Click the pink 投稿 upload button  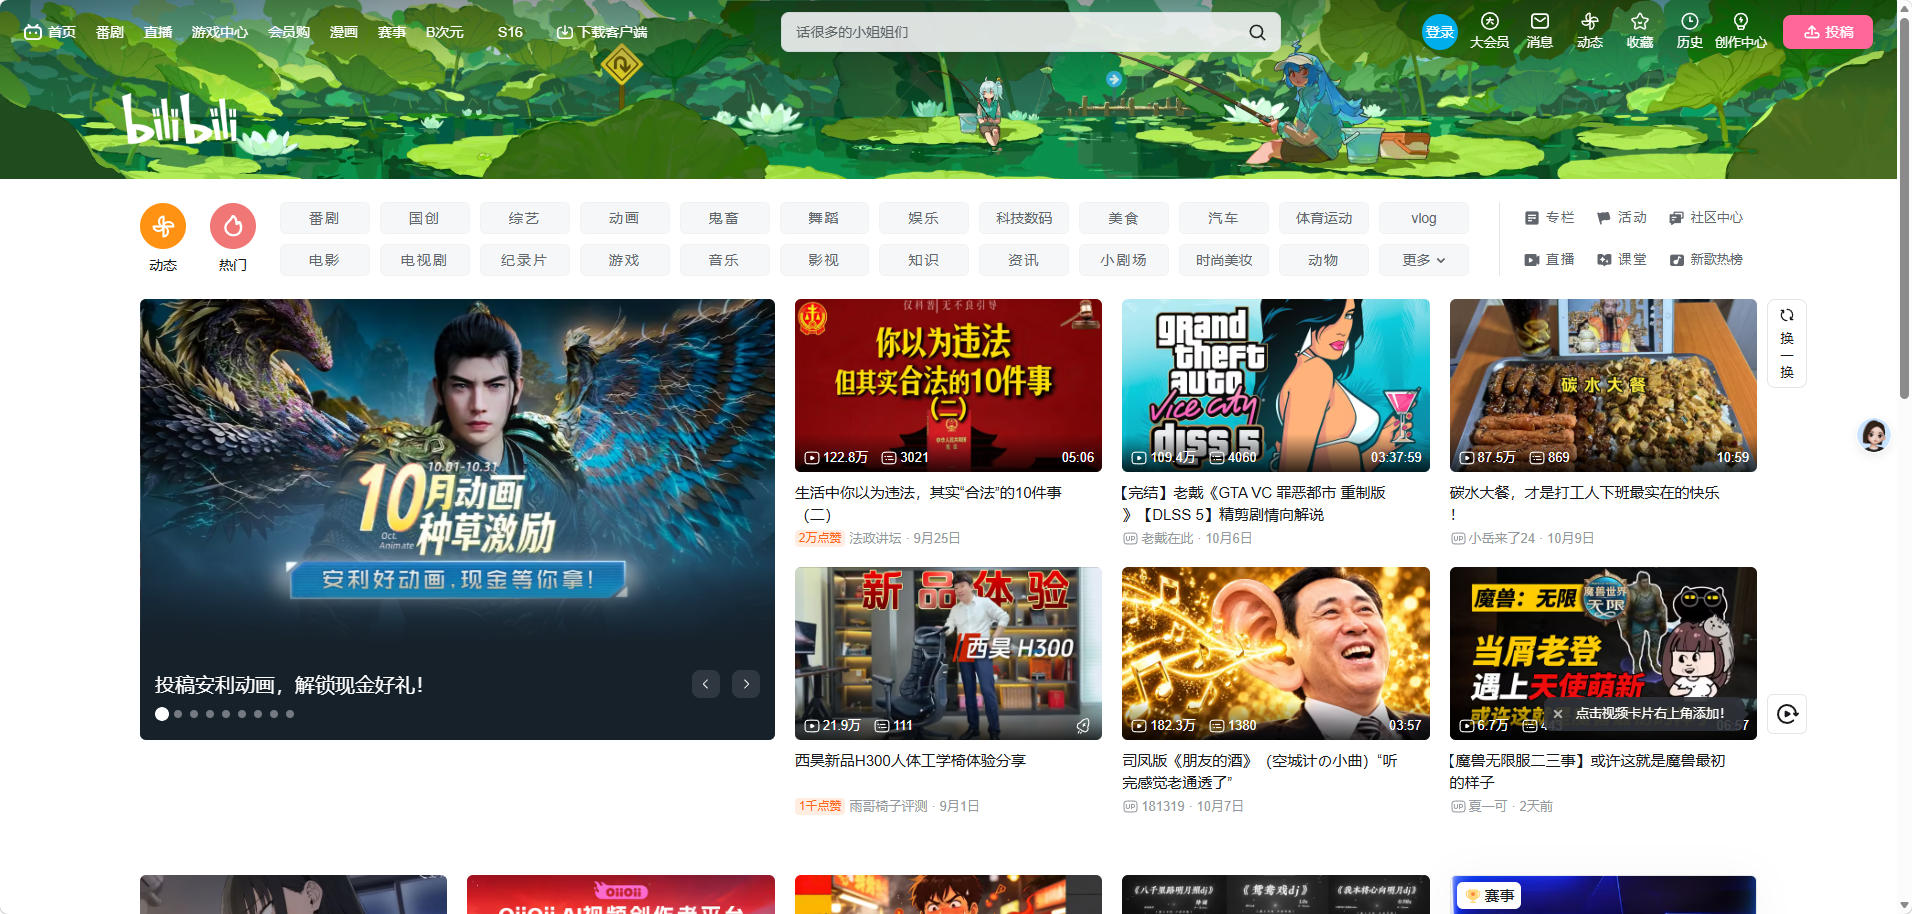coord(1828,32)
